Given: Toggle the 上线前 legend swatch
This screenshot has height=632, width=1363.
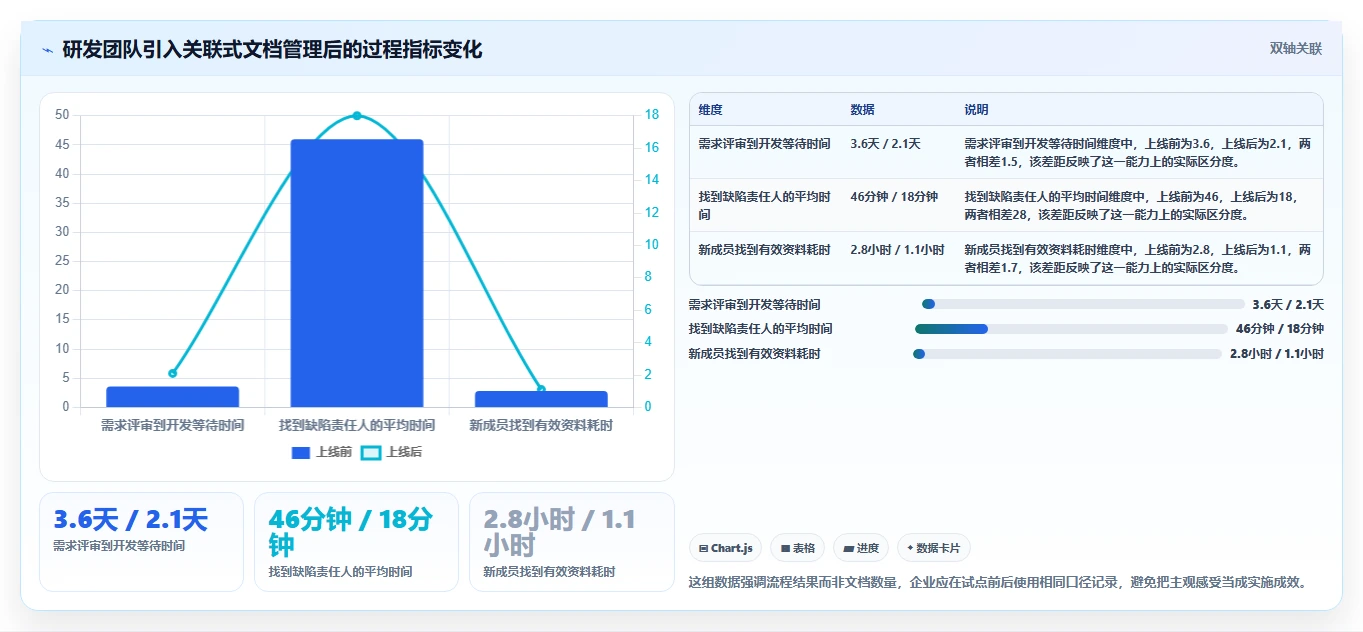Looking at the screenshot, I should (301, 453).
